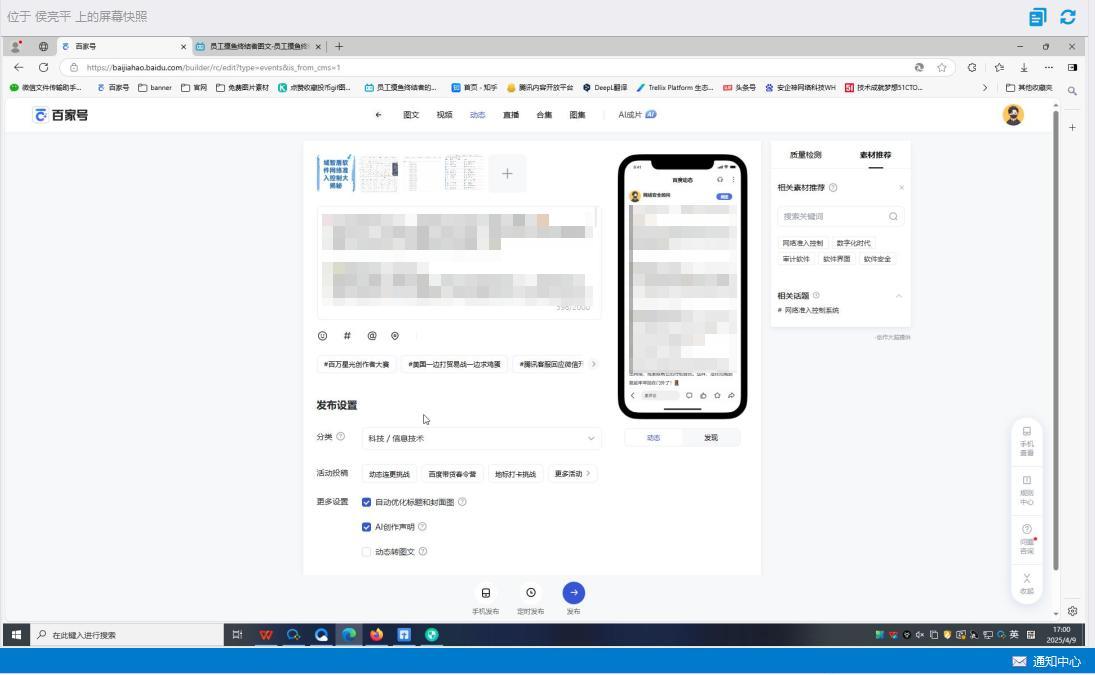
Task: Mention someone using the @ icon
Action: point(372,336)
